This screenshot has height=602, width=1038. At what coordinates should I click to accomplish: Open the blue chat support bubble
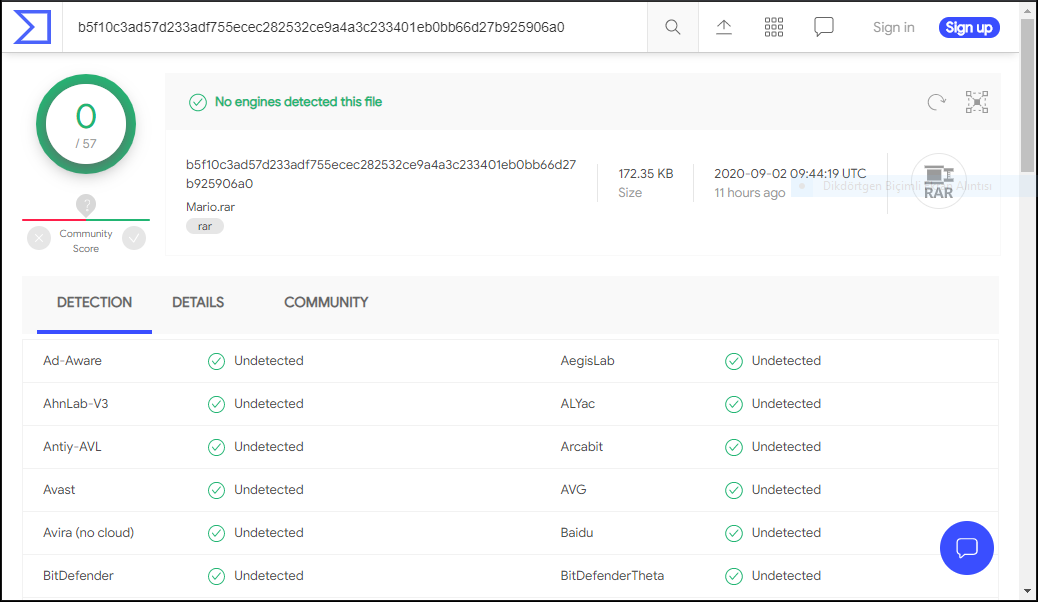[967, 548]
